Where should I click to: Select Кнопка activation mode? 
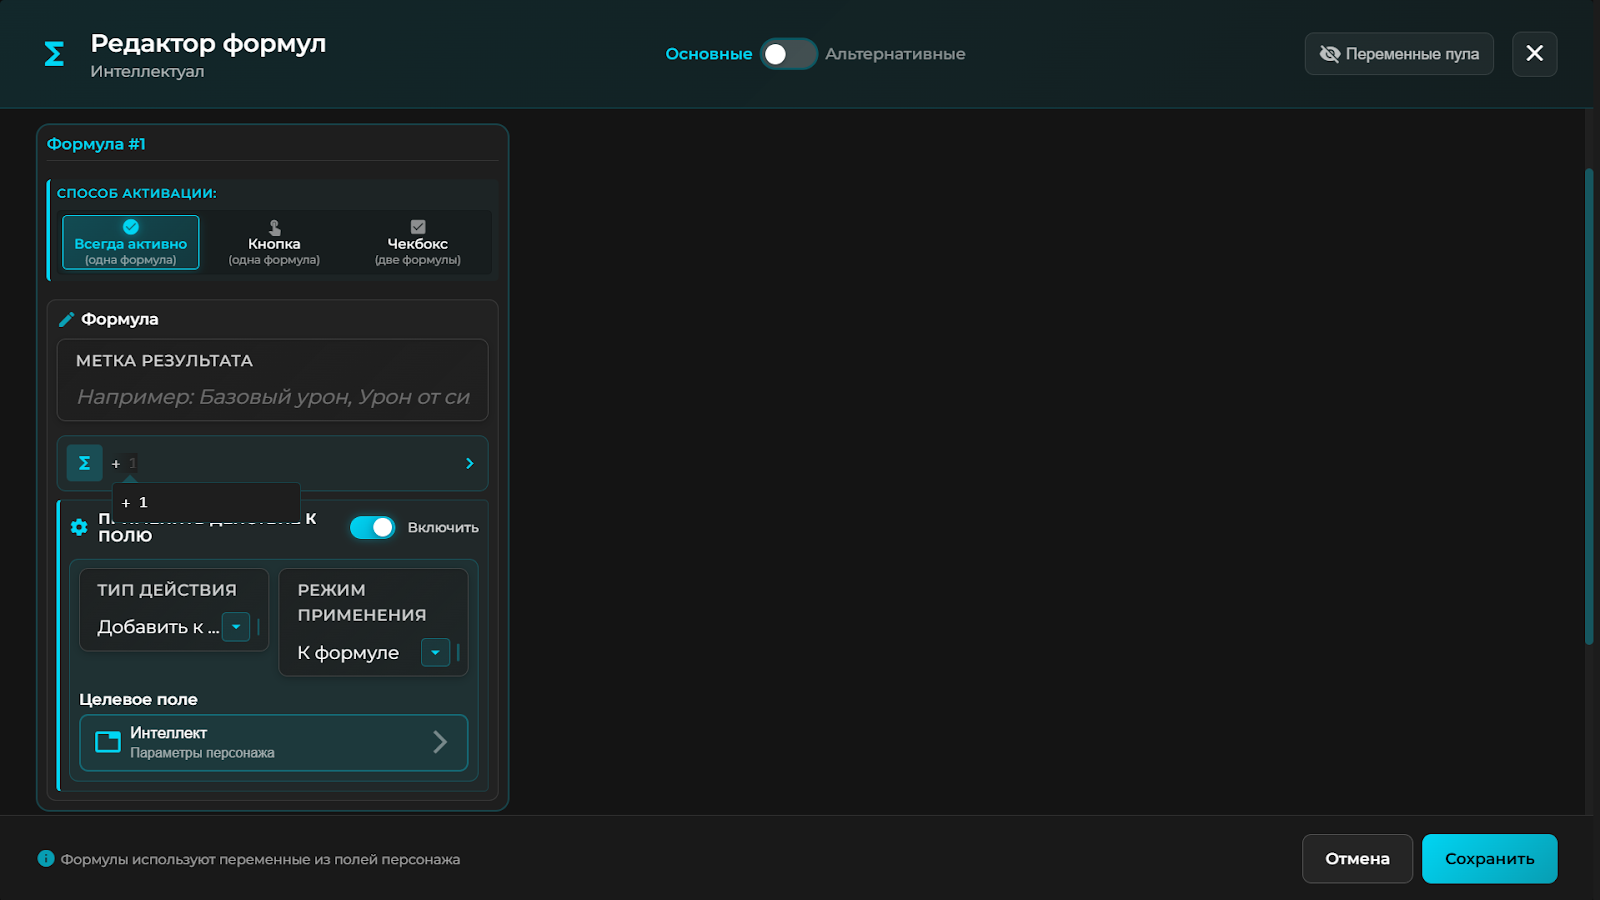[x=274, y=243]
